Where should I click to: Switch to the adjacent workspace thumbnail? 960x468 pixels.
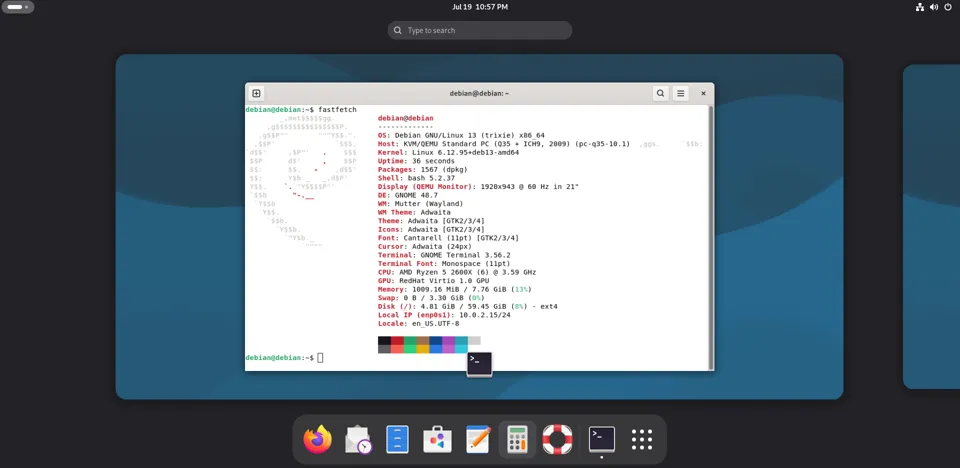931,227
